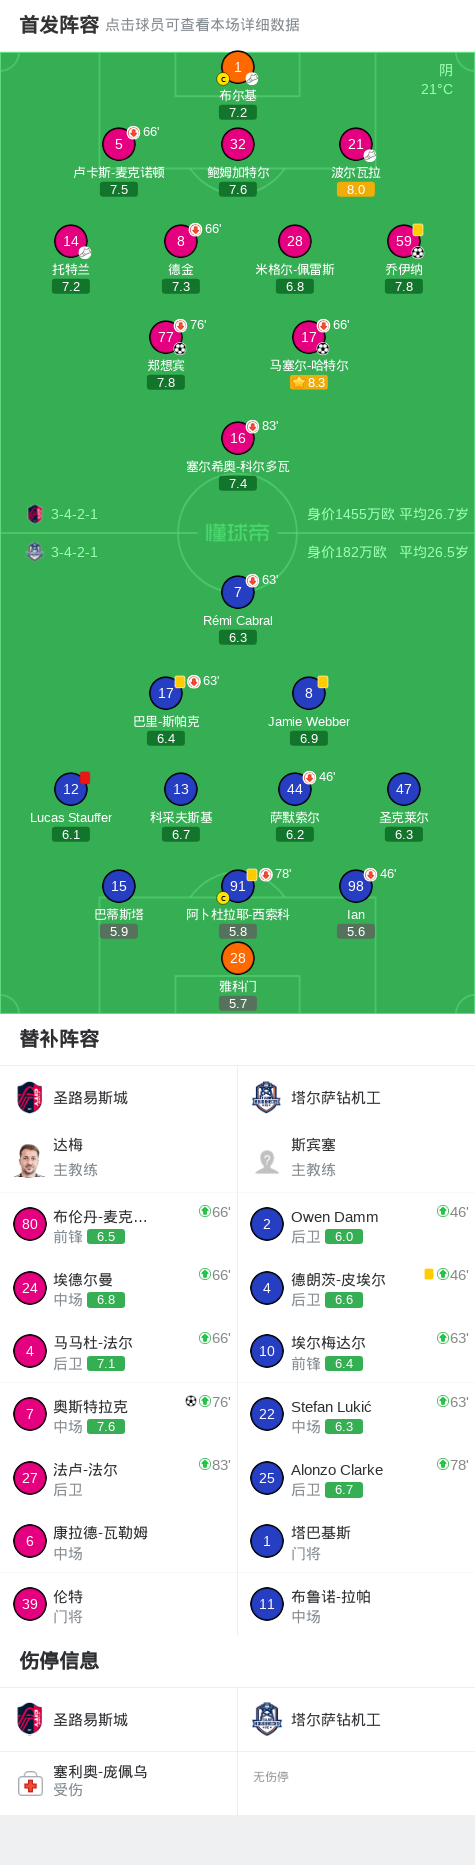The image size is (475, 1865).
Task: Tap 塔尔萨钻机工 crest in substitutes header
Action: (x=266, y=1097)
